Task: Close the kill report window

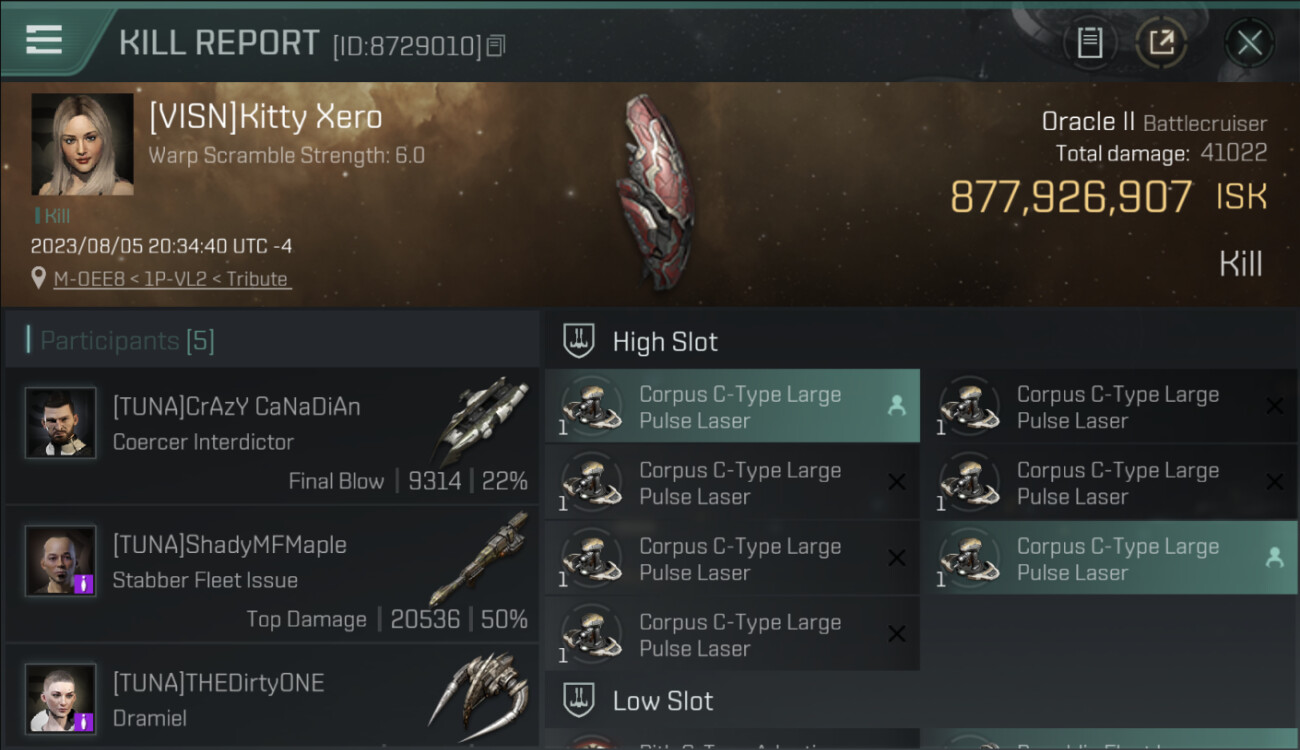Action: pyautogui.click(x=1249, y=43)
